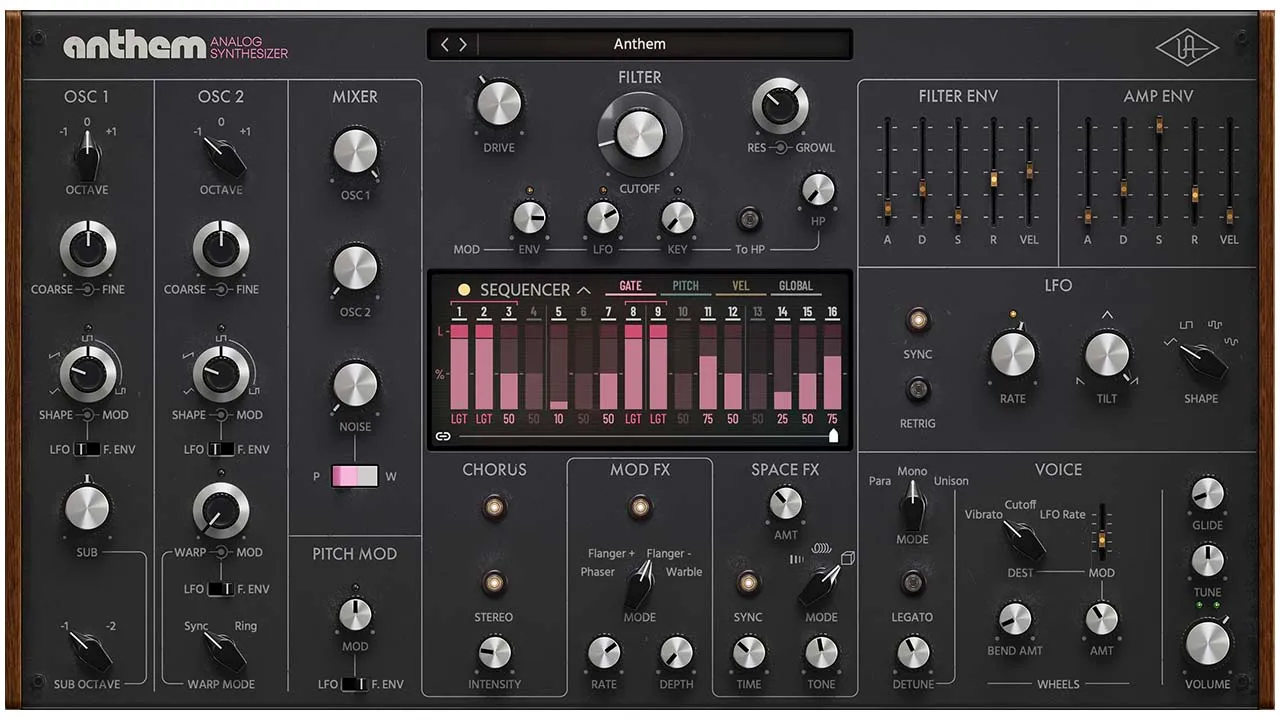Open the sequencer Global tab

[x=795, y=286]
